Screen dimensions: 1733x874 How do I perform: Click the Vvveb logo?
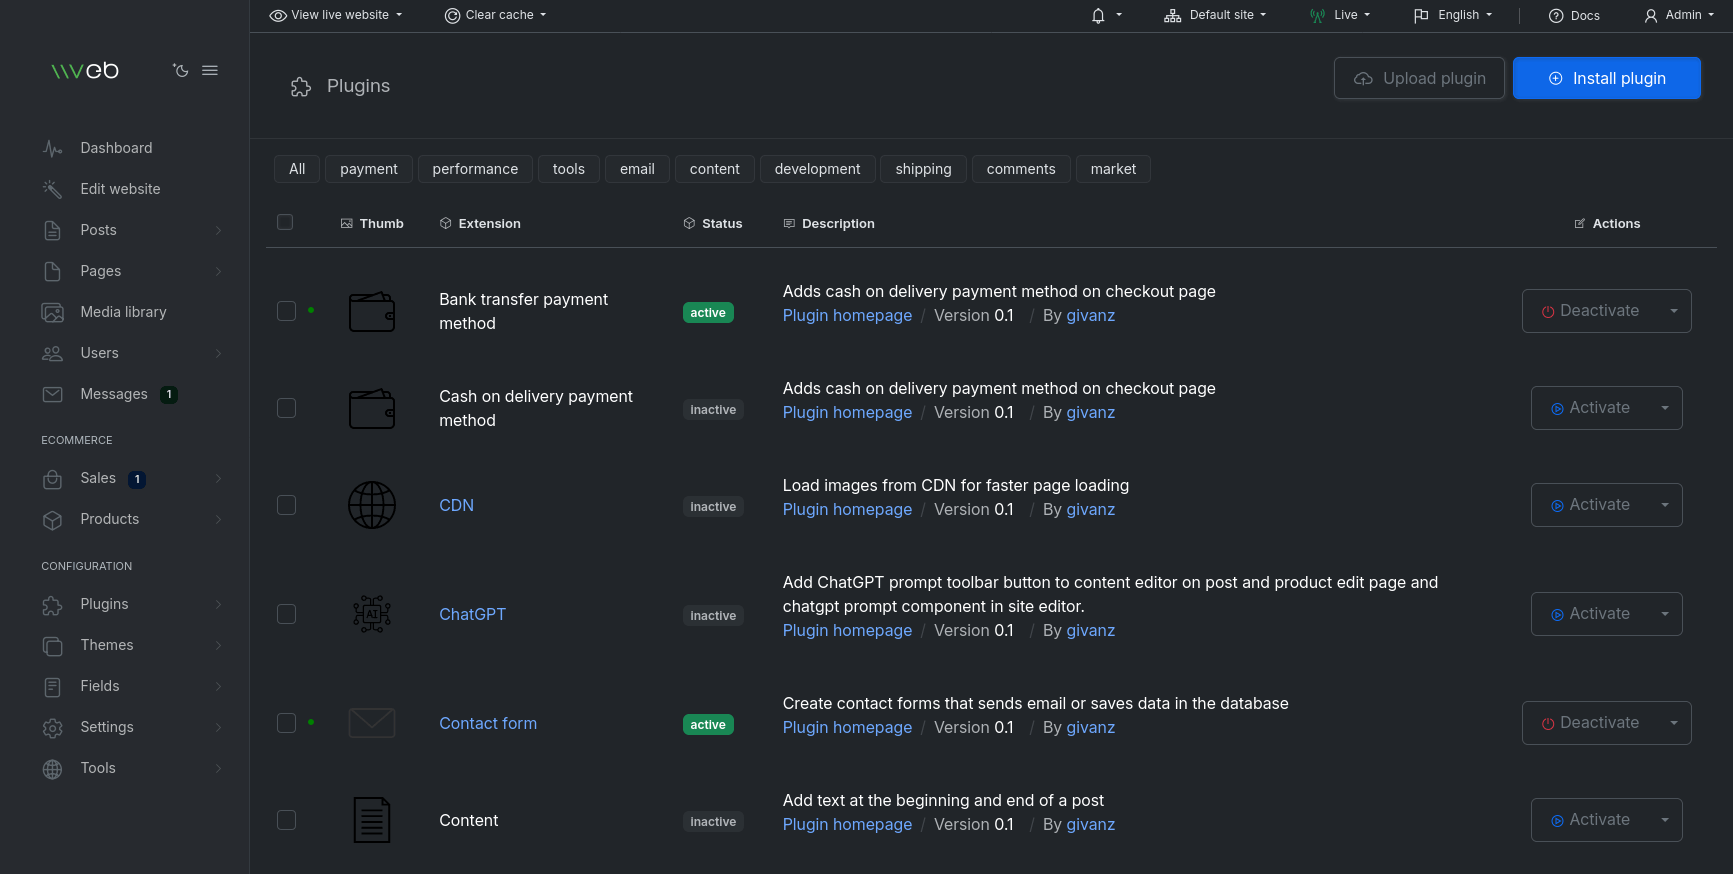[85, 70]
